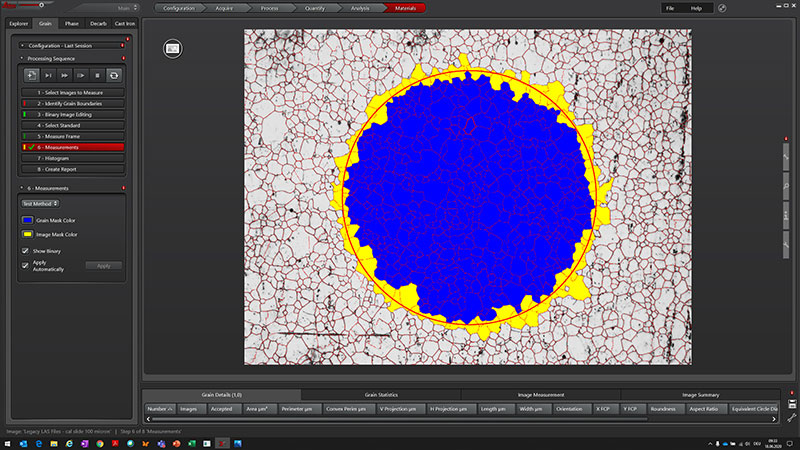This screenshot has height=450, width=800.
Task: Click the wrench tool on right sidebar
Action: 787,242
